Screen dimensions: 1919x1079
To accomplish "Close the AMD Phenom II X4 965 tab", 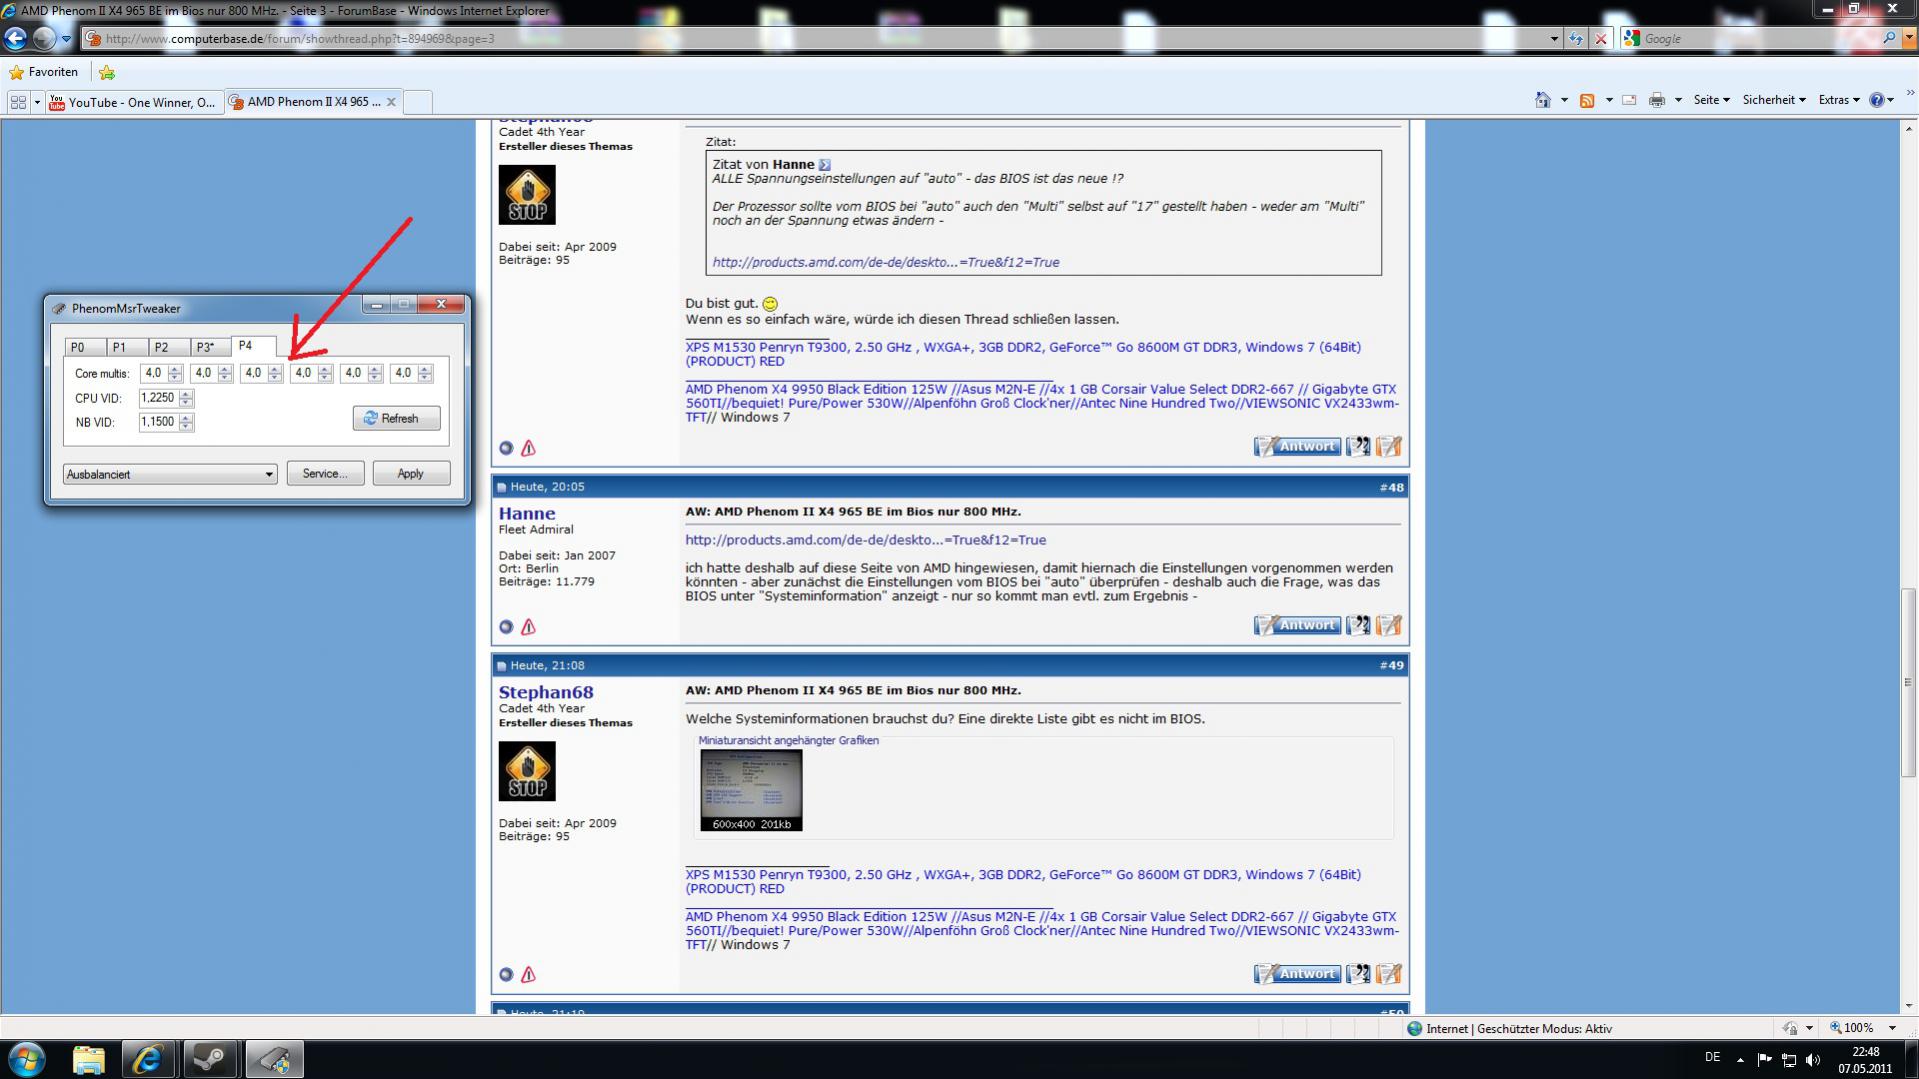I will tap(391, 102).
